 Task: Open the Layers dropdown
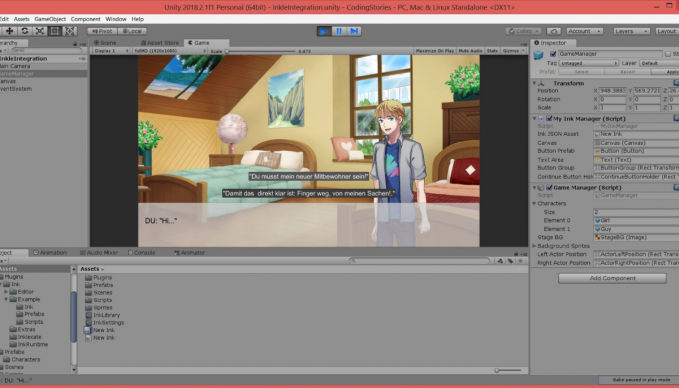[631, 31]
